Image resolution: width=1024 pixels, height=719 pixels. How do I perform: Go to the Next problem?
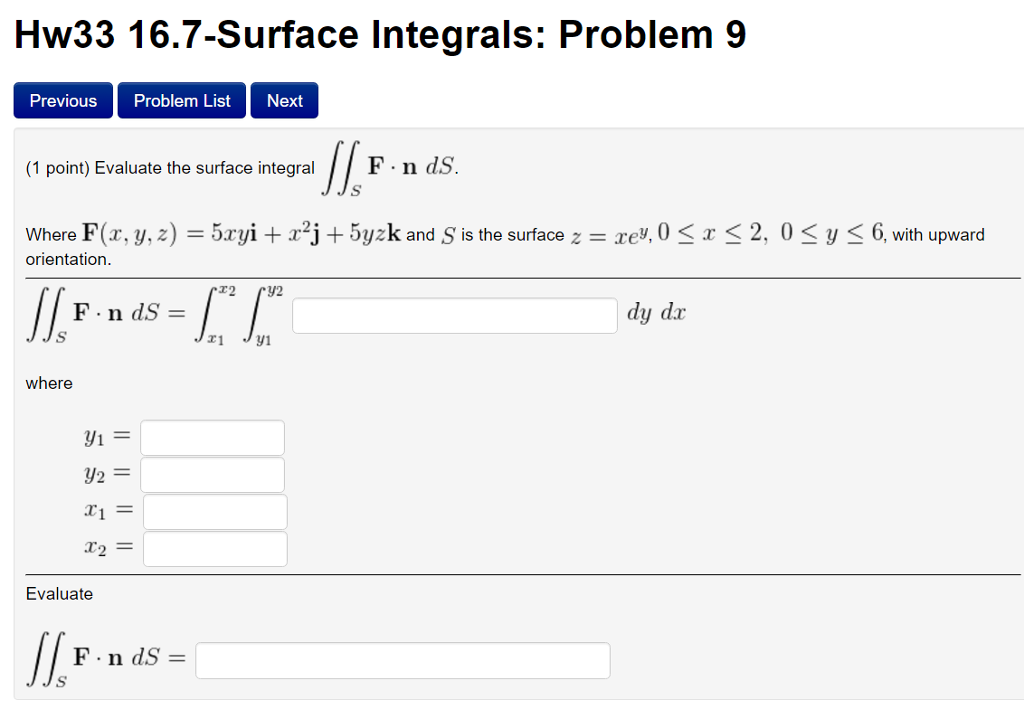284,100
